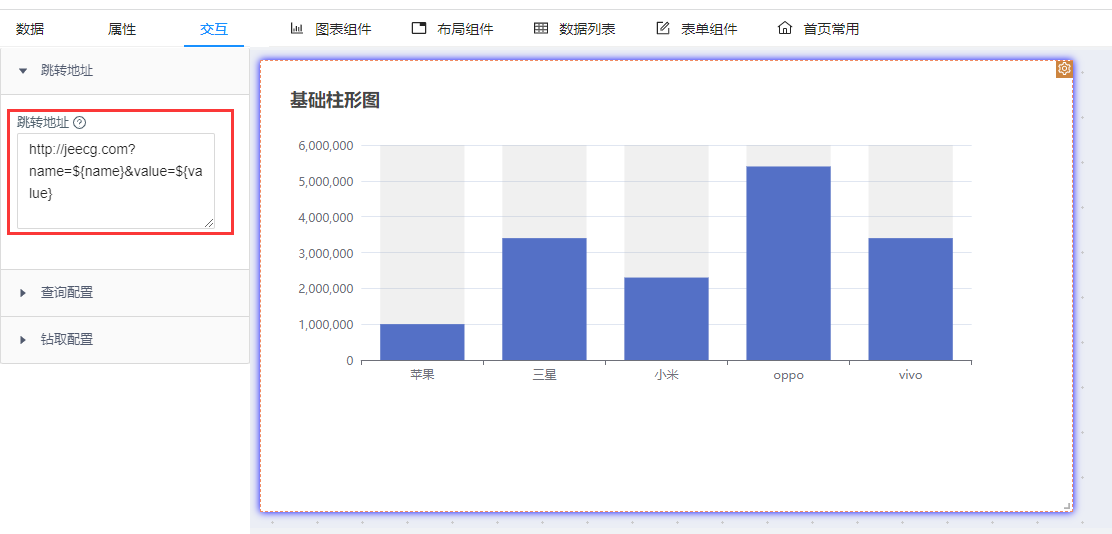Viewport: 1112px width, 534px height.
Task: Switch to the 交互 tab
Action: [213, 29]
